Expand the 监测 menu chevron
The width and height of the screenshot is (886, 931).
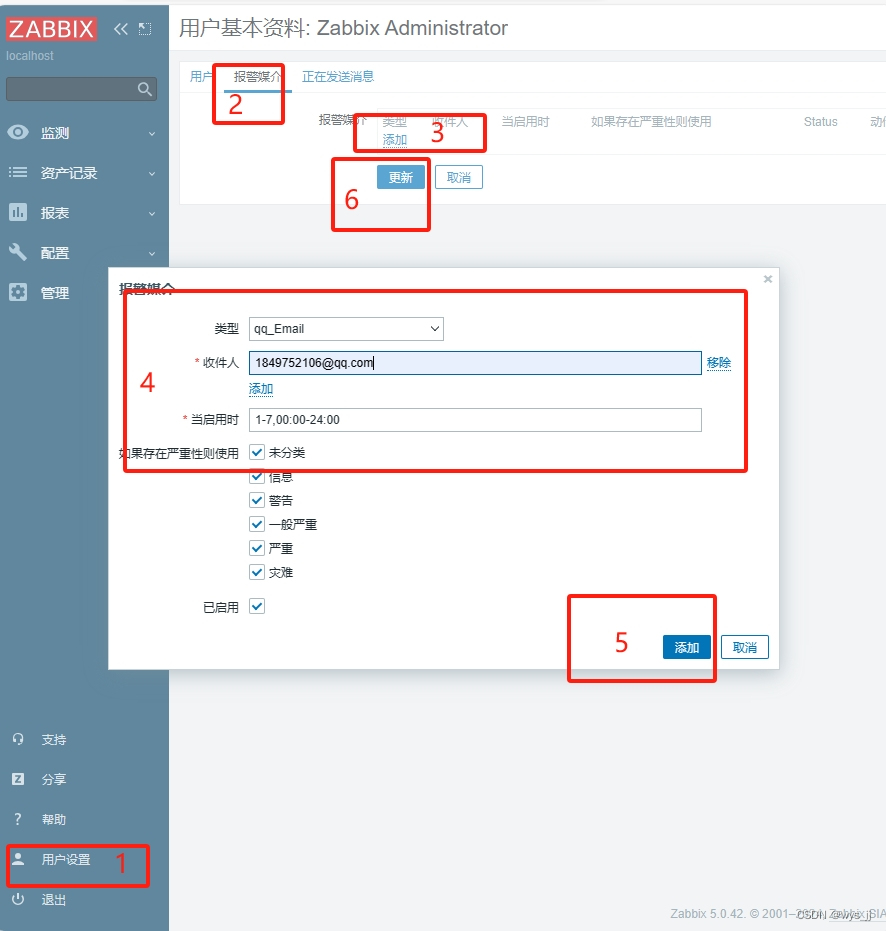pyautogui.click(x=152, y=134)
